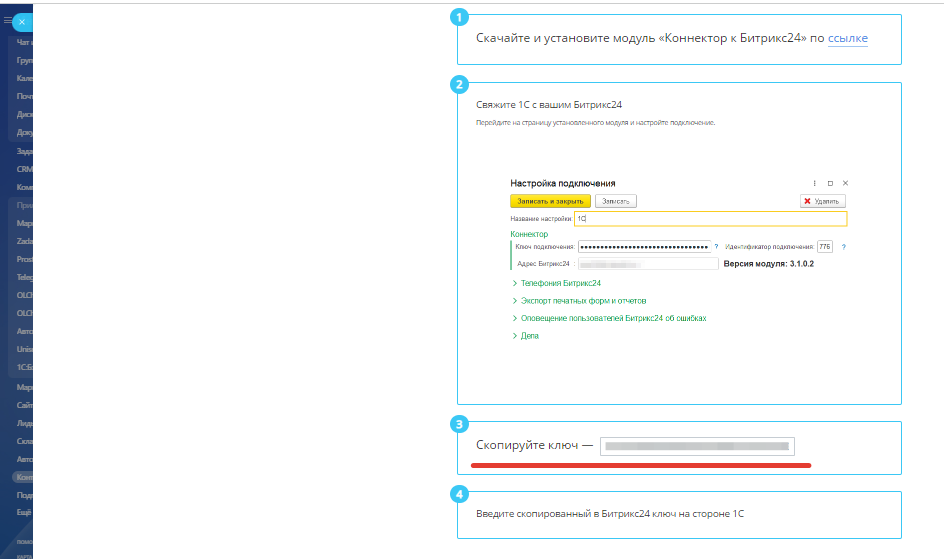
Task: Open the «Сайты» item in the left sidebar
Action: (x=24, y=405)
